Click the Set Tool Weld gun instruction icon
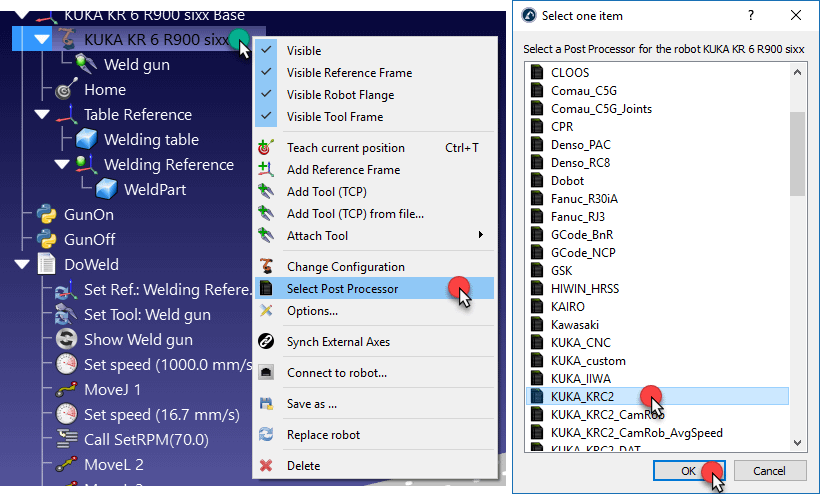 [x=66, y=314]
